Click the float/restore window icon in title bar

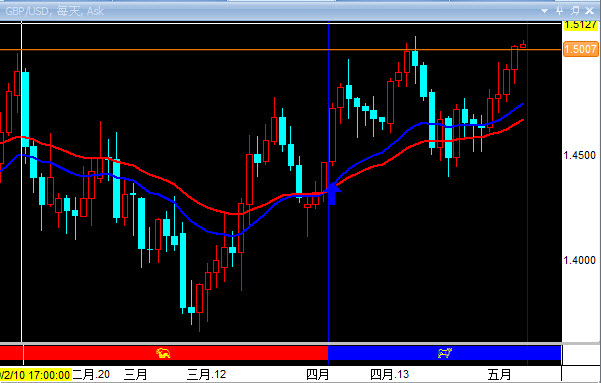575,11
